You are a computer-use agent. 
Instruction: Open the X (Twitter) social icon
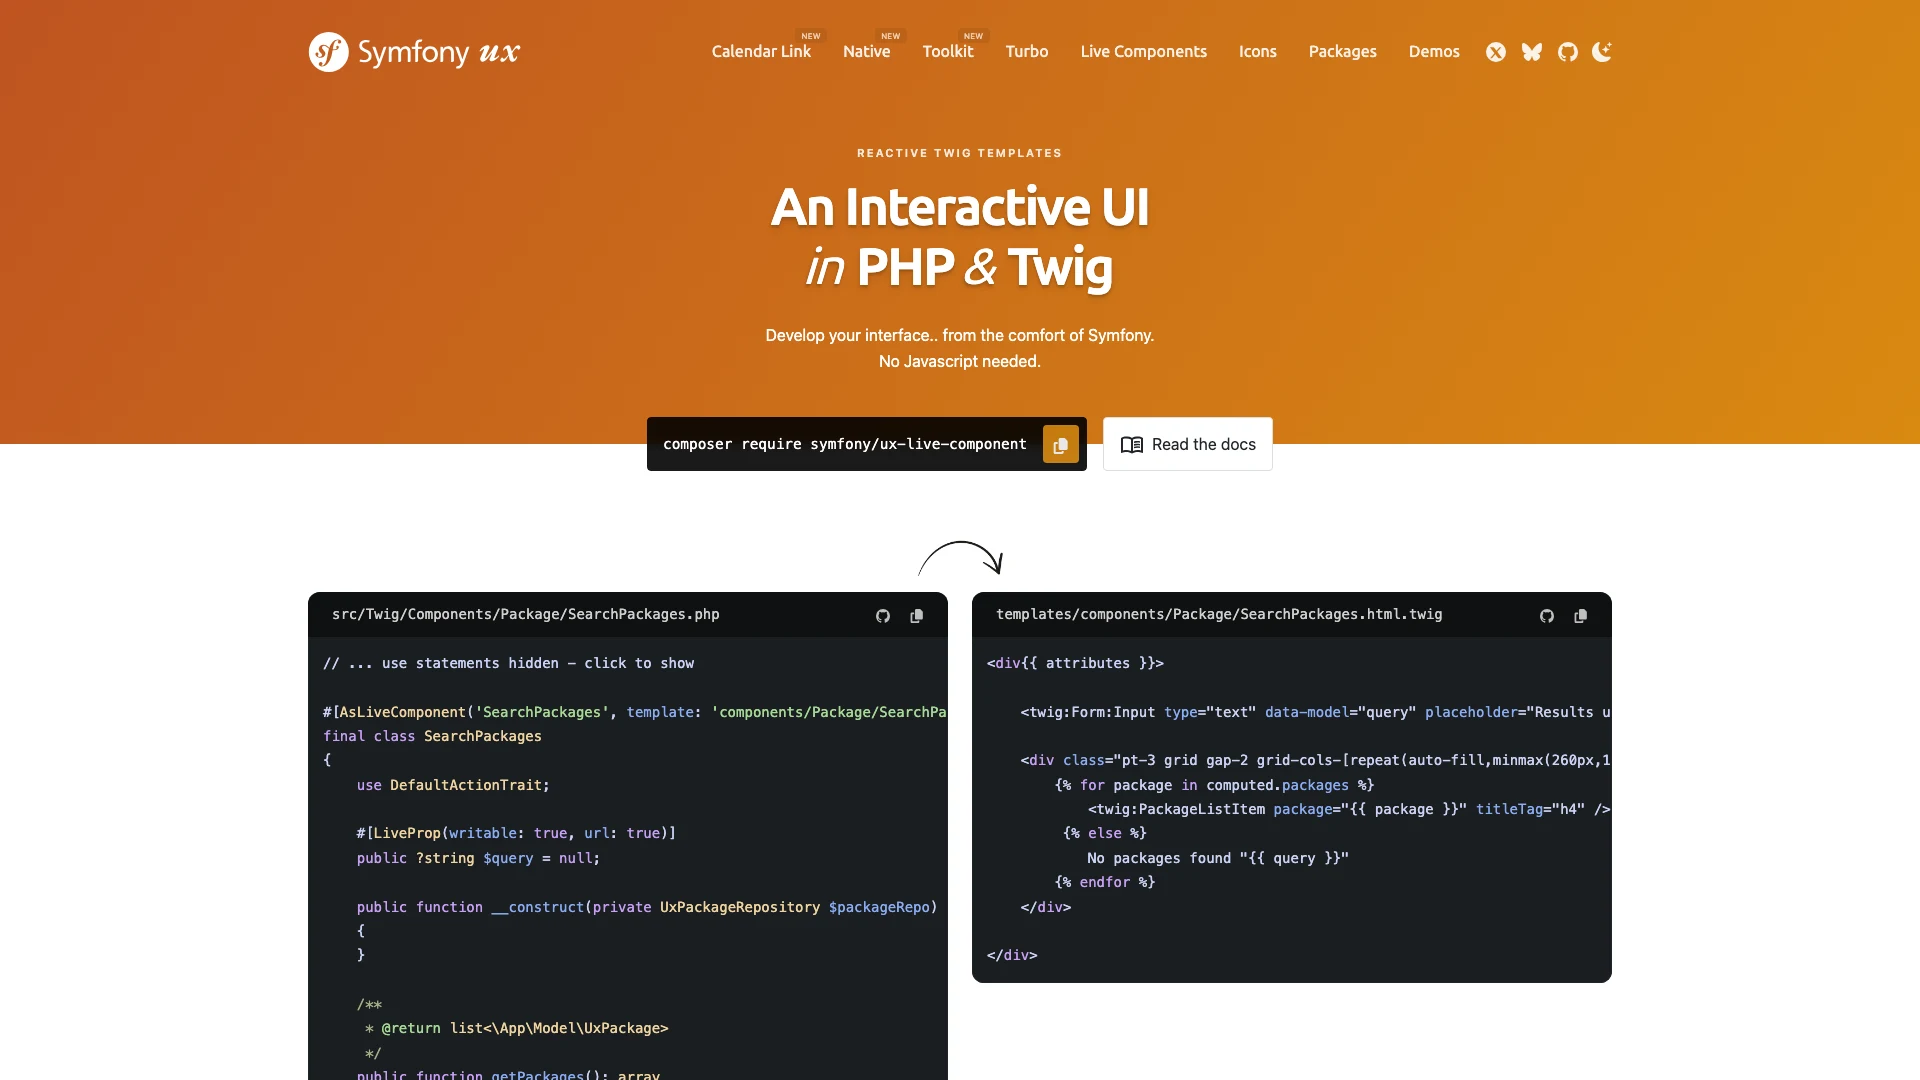tap(1496, 52)
